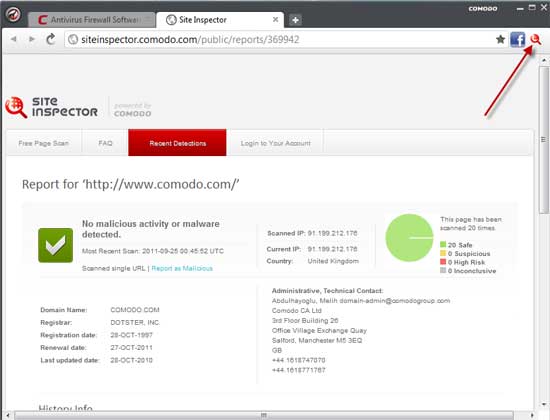Screen dimensions: 550x420
Task: Click the registration date 28-OCT-1997
Action: tap(132, 335)
